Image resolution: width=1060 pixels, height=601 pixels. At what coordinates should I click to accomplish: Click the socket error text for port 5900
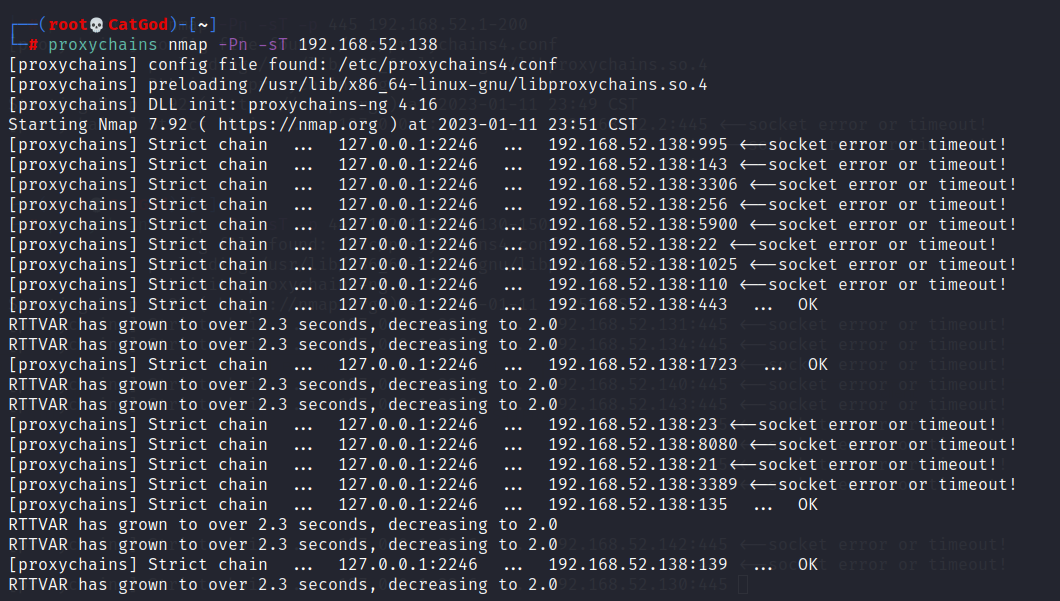(x=897, y=225)
